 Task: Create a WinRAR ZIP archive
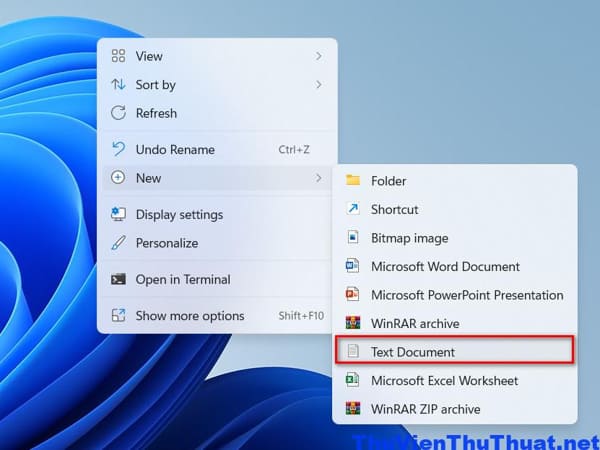tap(455, 409)
